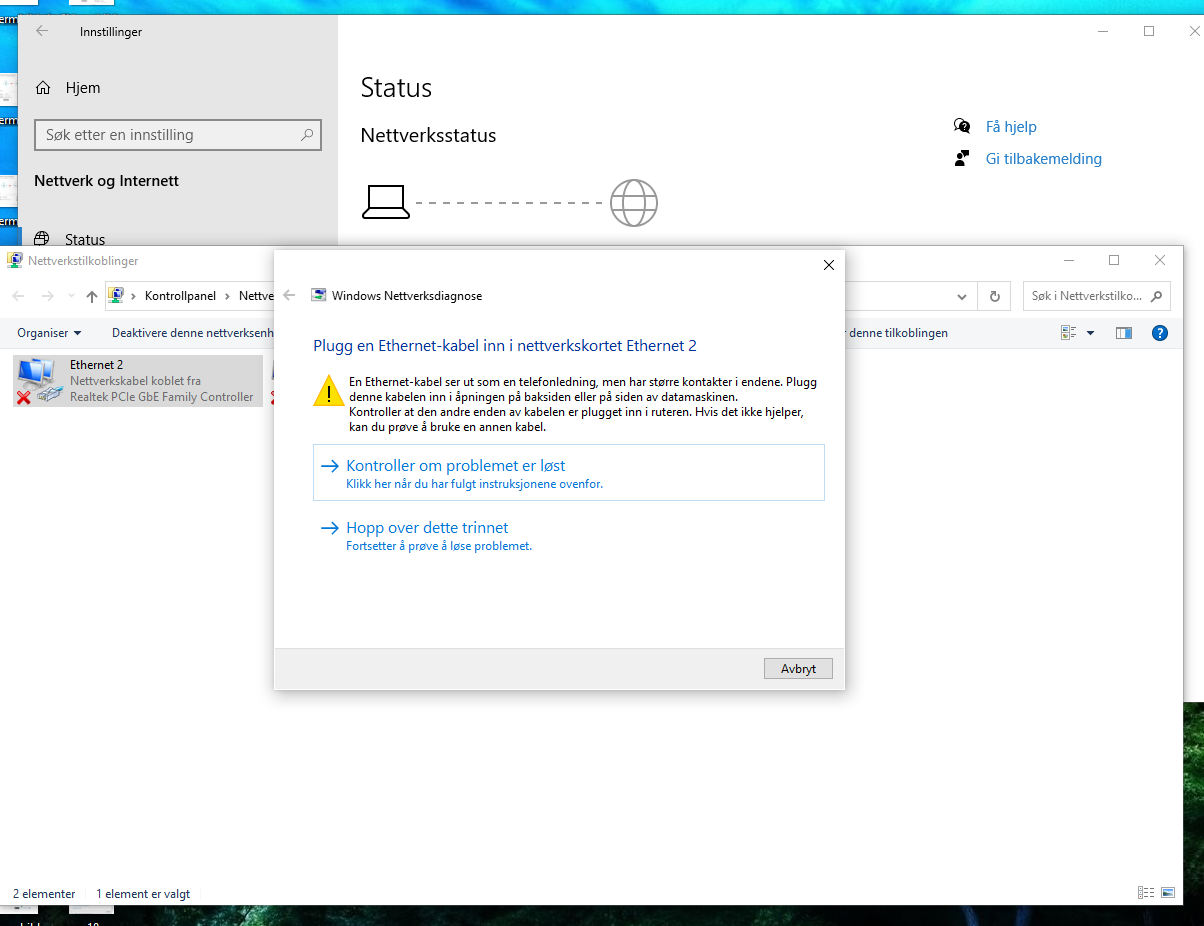
Task: Focus the Søk i Nettverkstilkoblinger search box
Action: tap(1097, 296)
